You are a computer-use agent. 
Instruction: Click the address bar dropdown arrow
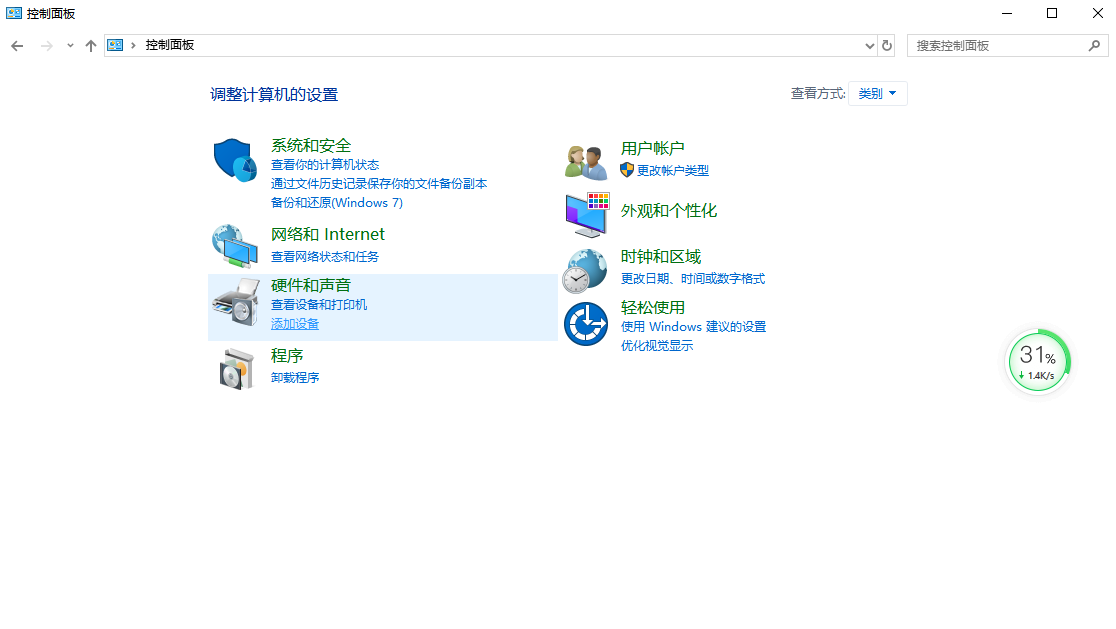pos(869,45)
